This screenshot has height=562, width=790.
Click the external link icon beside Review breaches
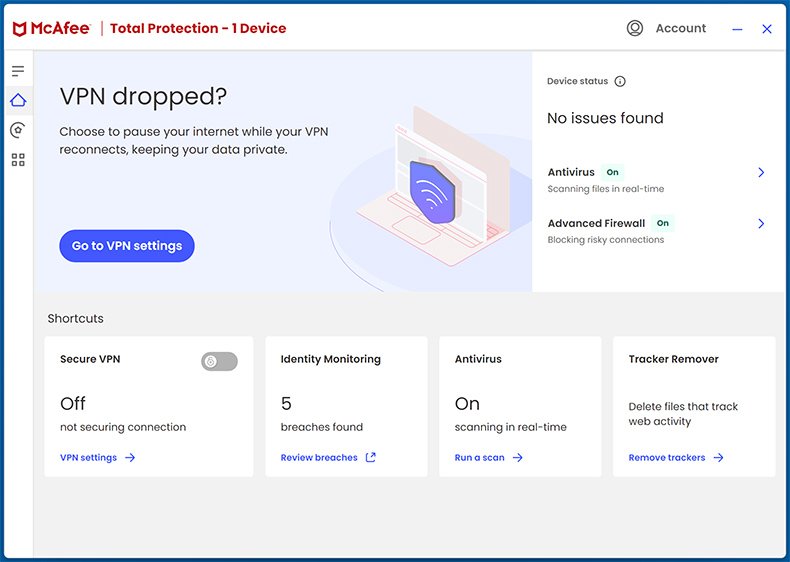pyautogui.click(x=371, y=457)
